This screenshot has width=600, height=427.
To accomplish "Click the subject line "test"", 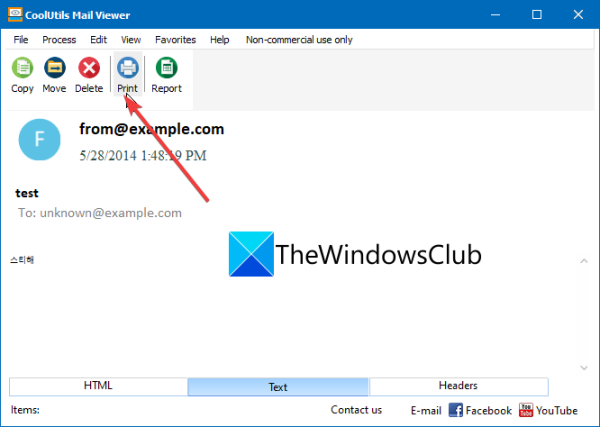I will pos(27,193).
